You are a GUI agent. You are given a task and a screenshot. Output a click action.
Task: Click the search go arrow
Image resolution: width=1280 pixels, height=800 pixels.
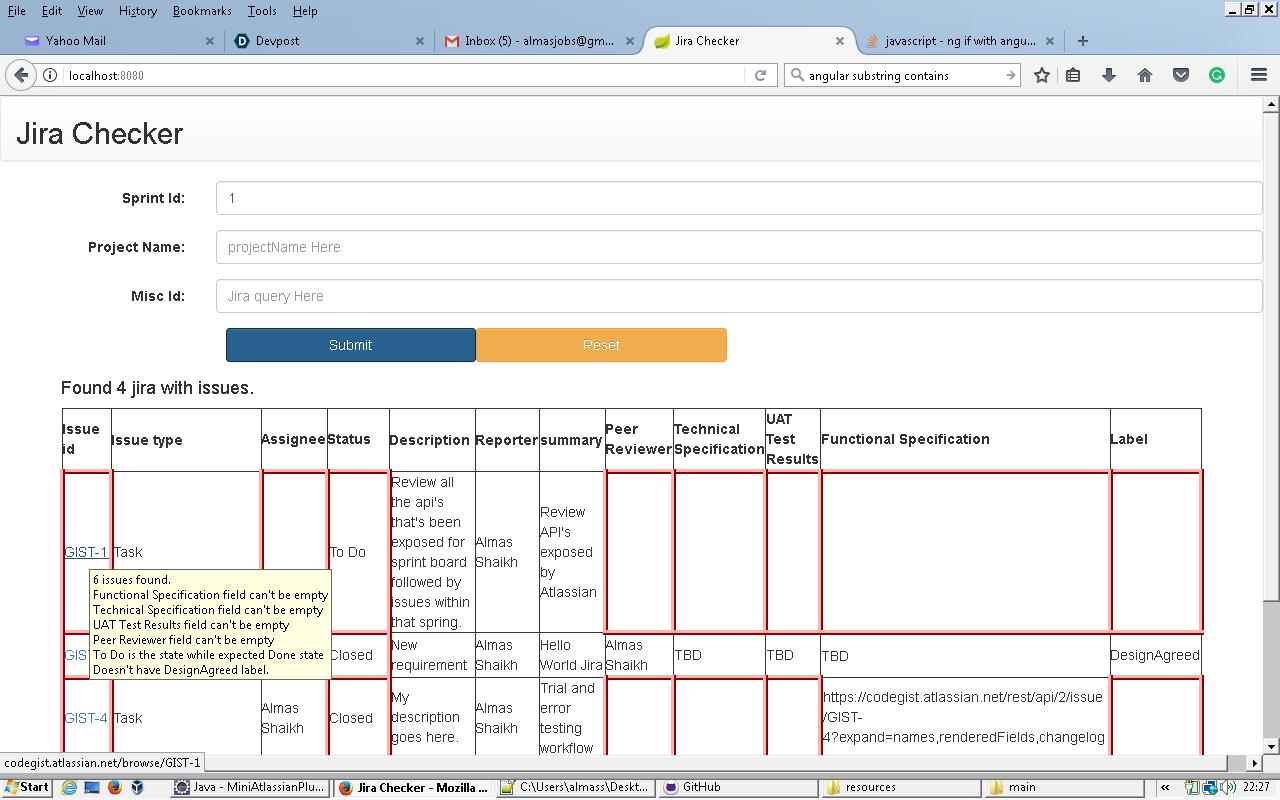tap(1010, 75)
